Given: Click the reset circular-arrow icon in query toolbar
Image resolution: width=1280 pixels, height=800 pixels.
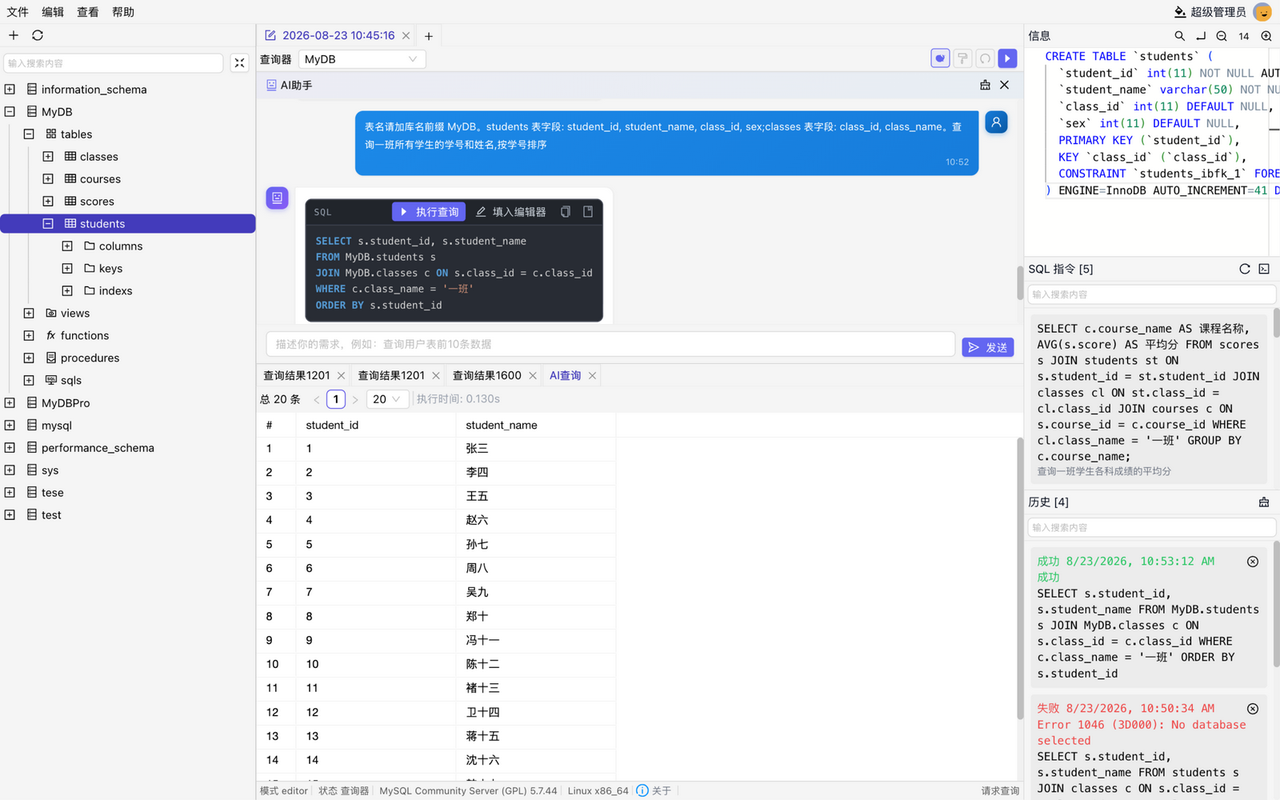Looking at the screenshot, I should coord(985,59).
